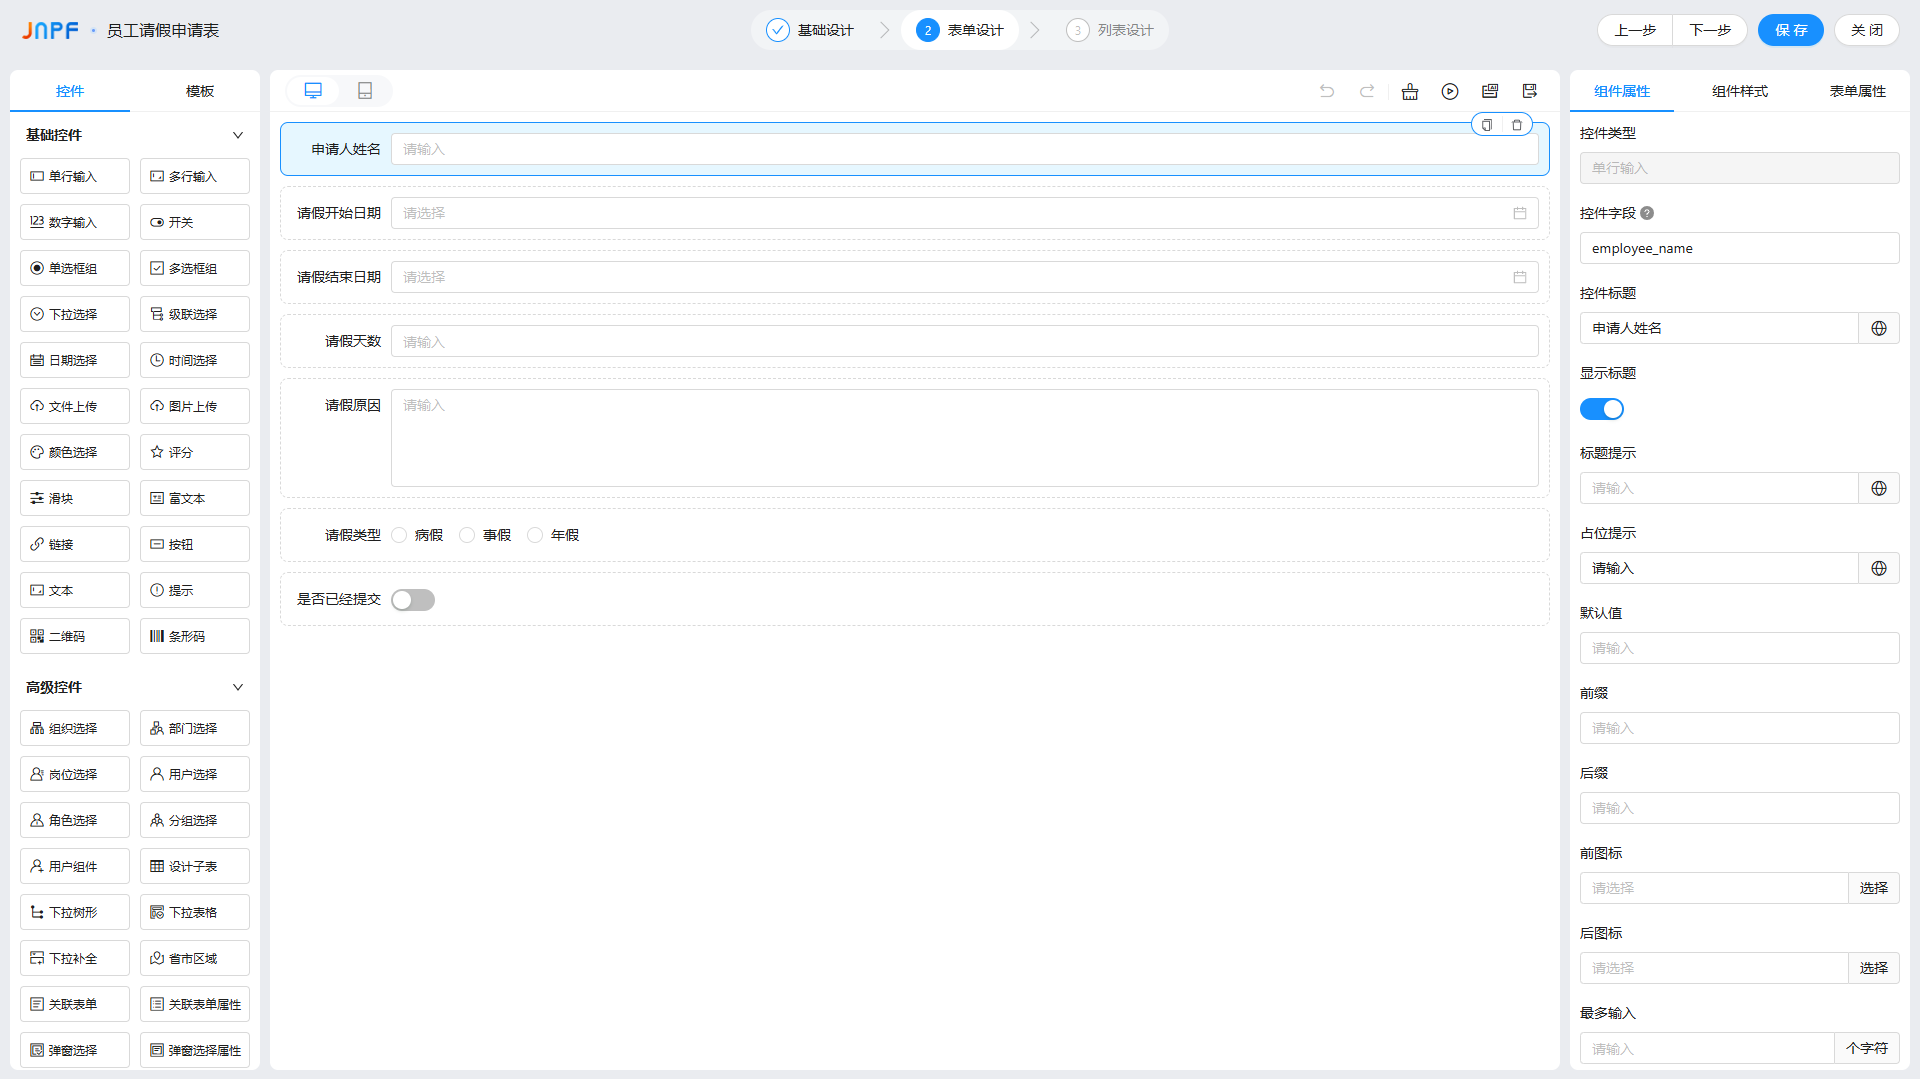The image size is (1920, 1079).
Task: Open the 请假开始日期 date picker
Action: pyautogui.click(x=964, y=213)
